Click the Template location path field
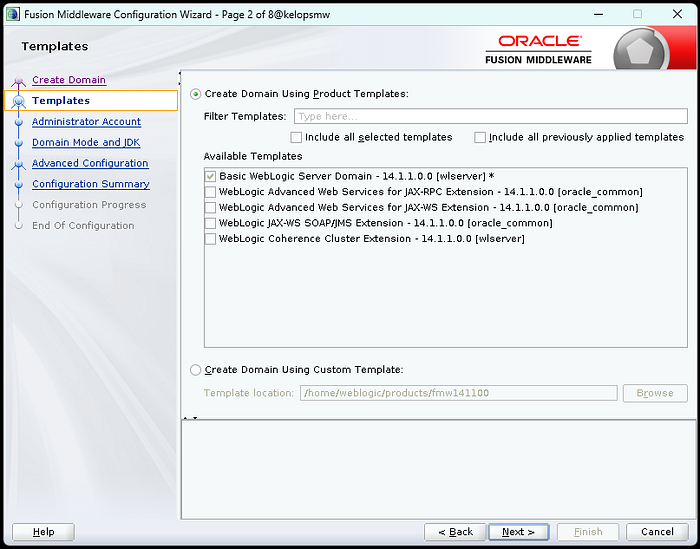Viewport: 700px width, 549px height. (458, 393)
